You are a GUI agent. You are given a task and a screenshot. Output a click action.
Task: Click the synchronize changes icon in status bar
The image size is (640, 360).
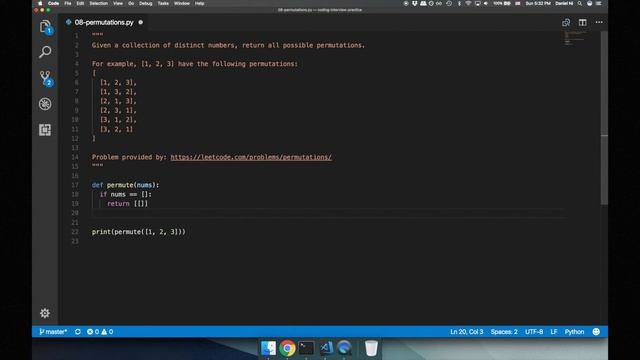tap(78, 332)
